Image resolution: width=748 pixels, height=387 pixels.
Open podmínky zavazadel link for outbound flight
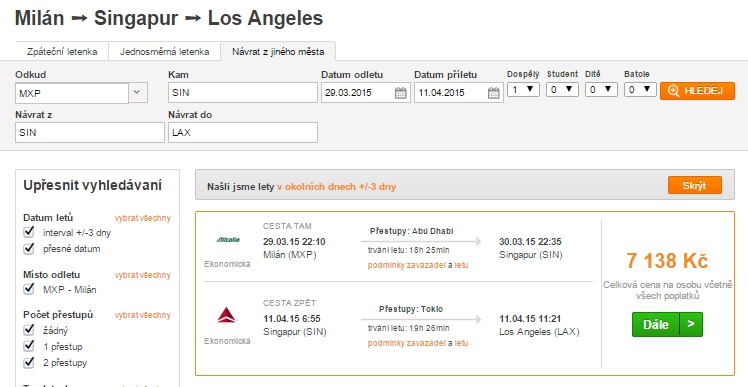pyautogui.click(x=406, y=265)
